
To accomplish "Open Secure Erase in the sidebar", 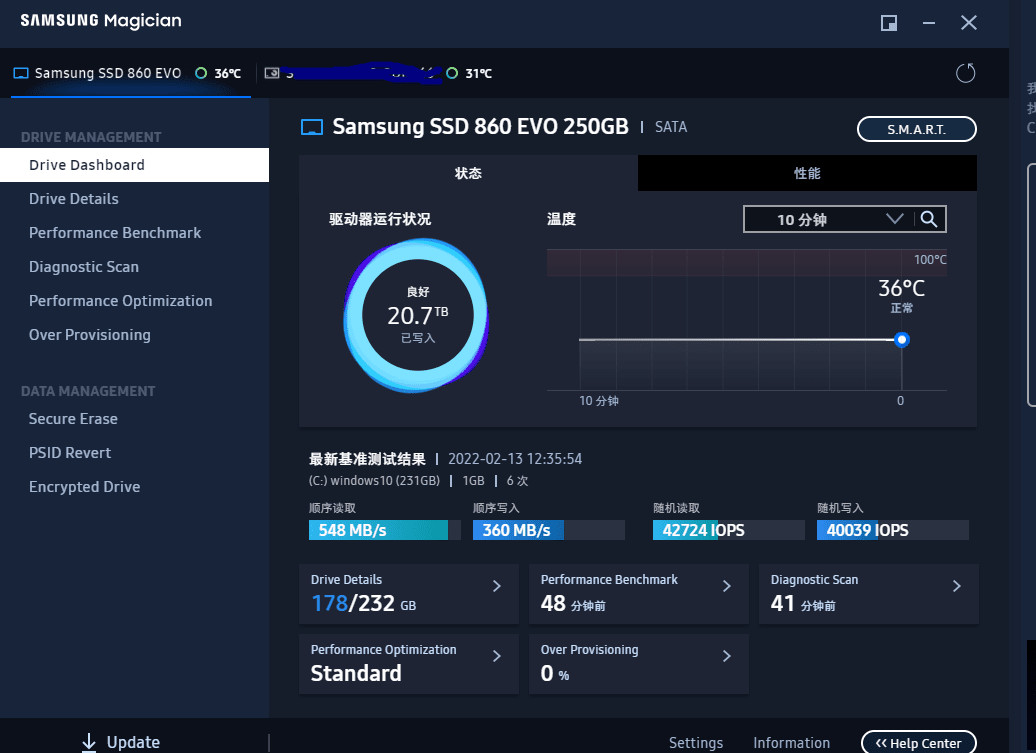I will click(73, 419).
